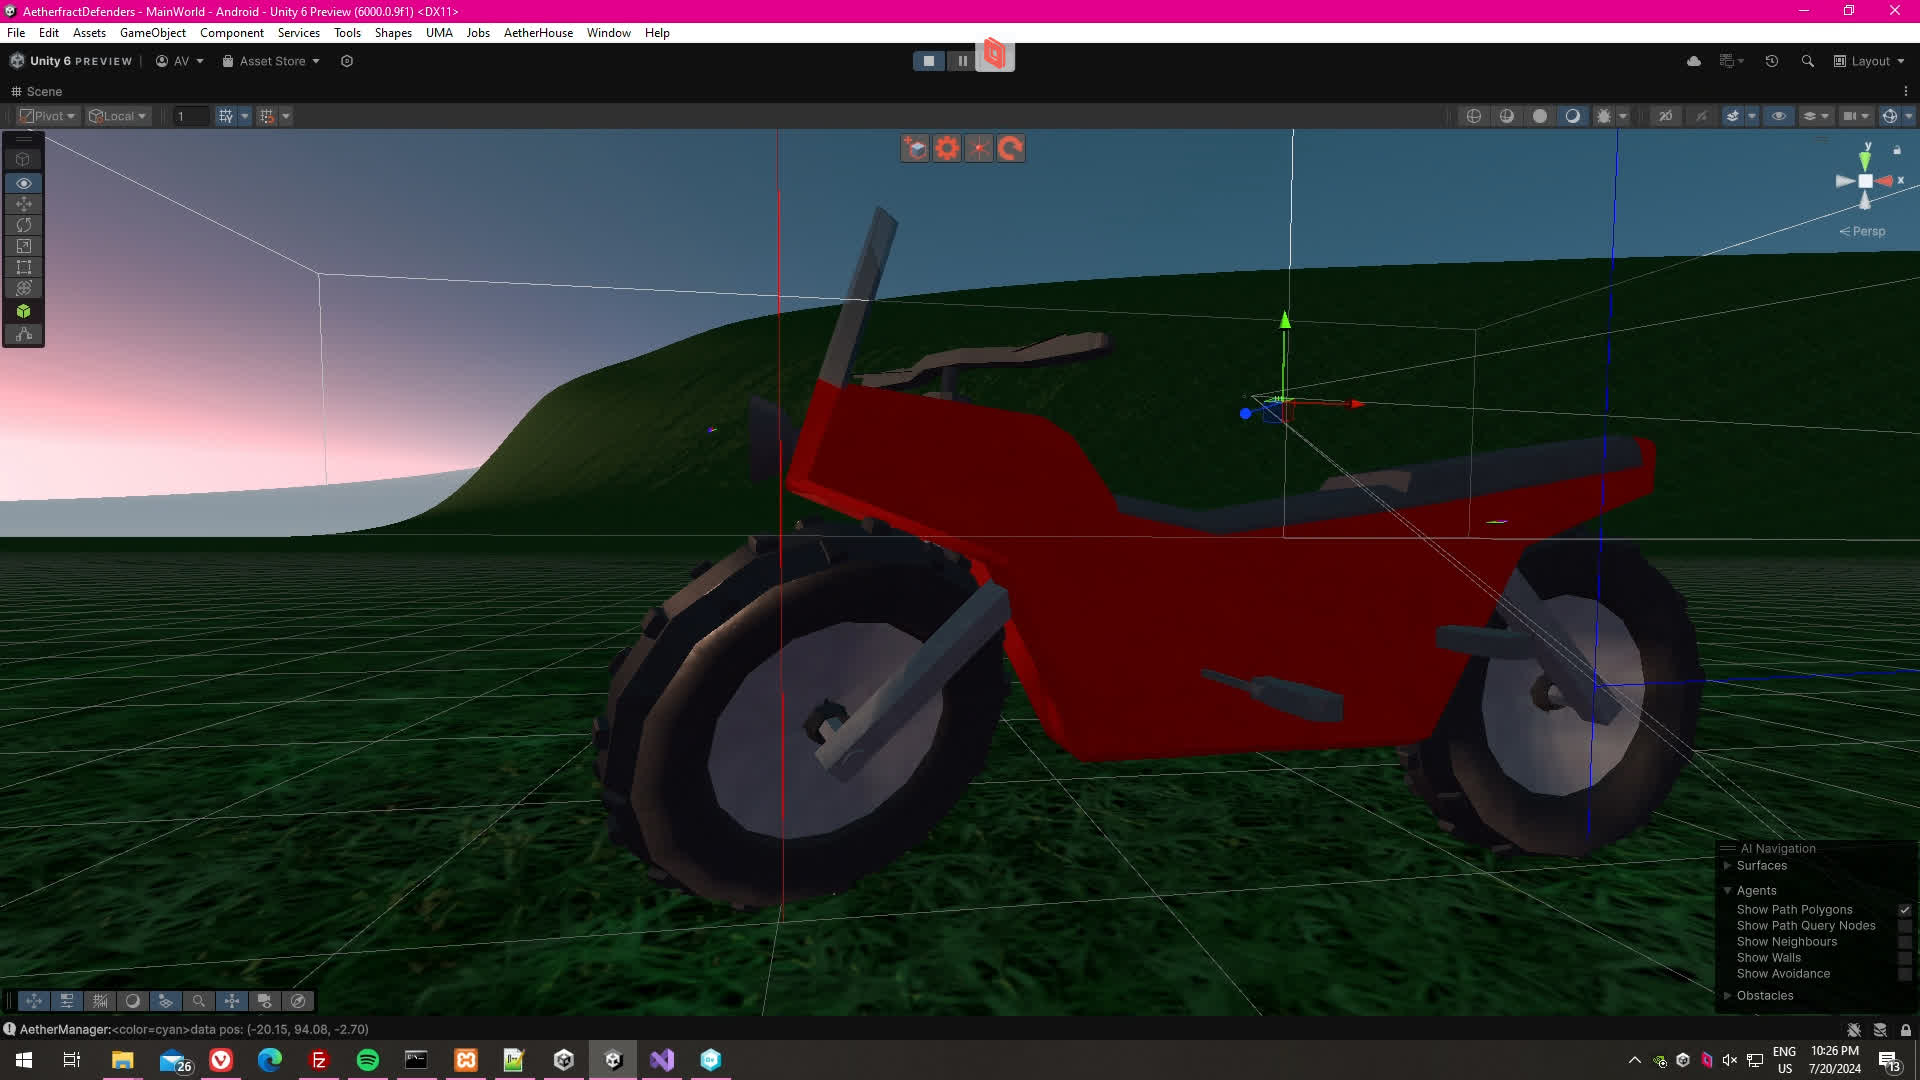Uncheck Show Path Polygons checkbox

(1904, 910)
